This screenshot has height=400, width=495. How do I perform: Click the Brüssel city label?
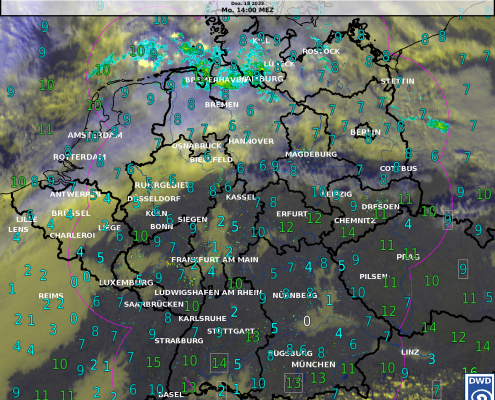point(71,213)
